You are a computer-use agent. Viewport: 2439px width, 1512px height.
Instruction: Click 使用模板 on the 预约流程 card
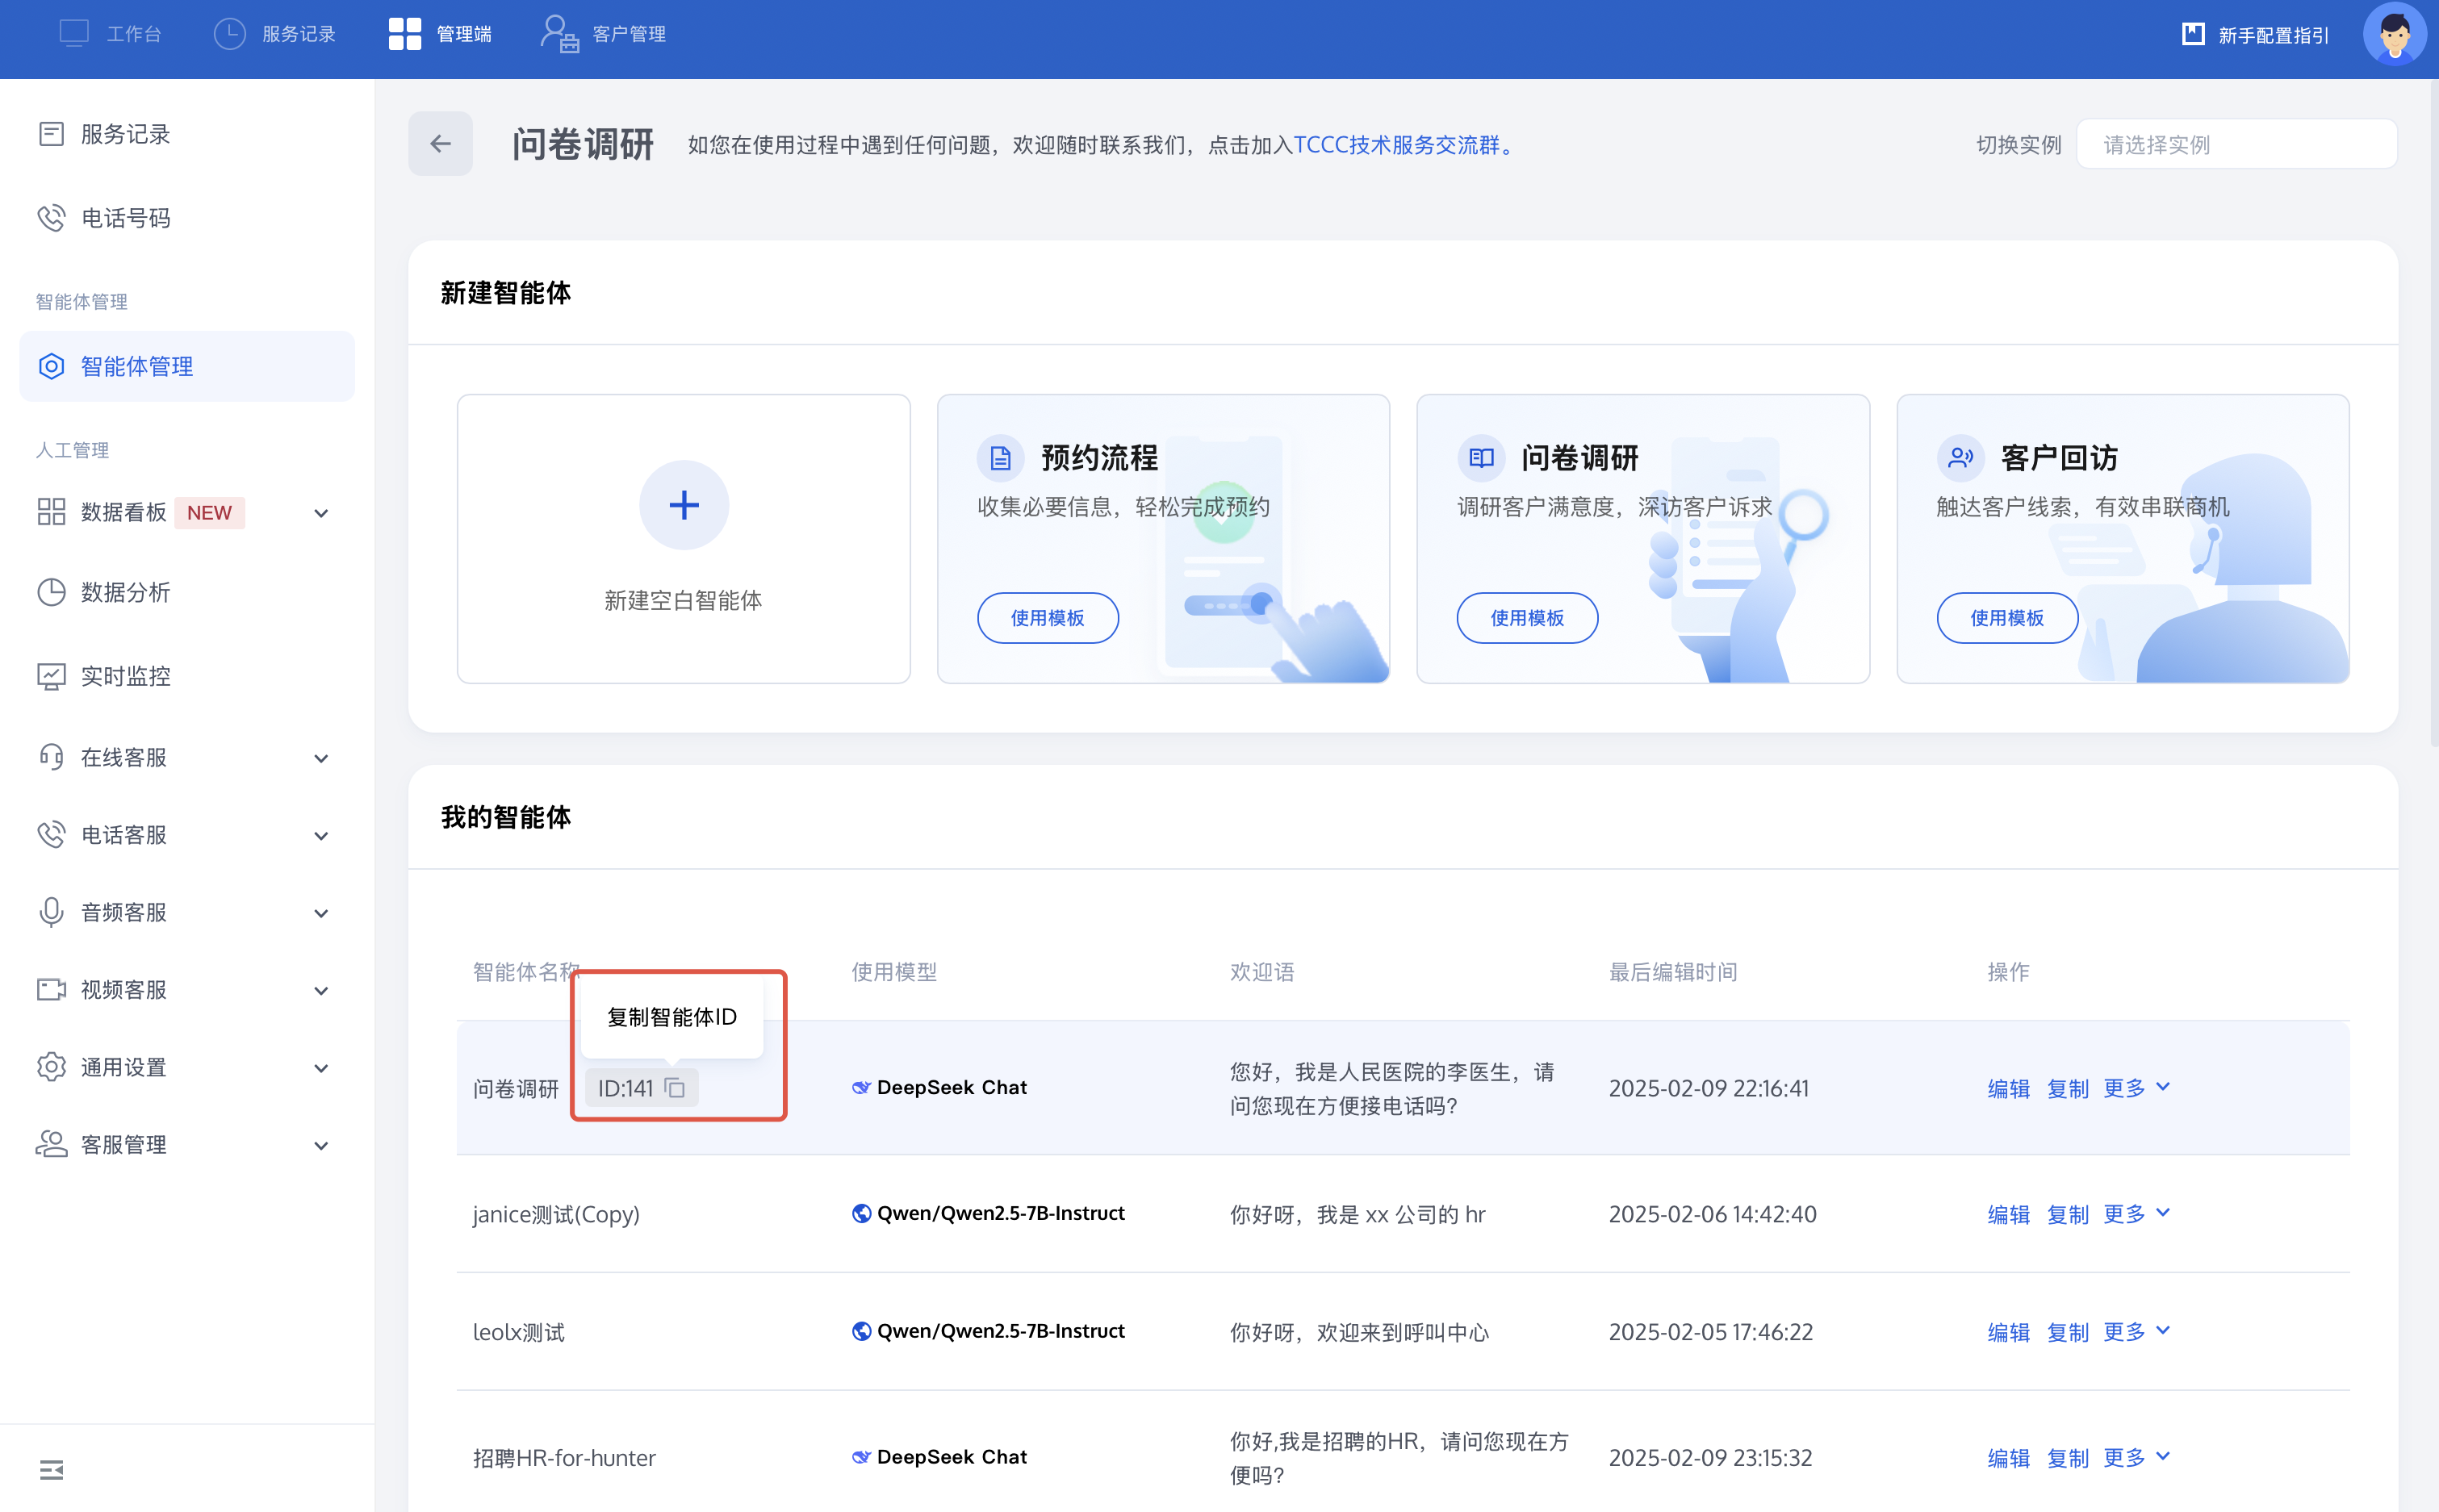point(1047,618)
